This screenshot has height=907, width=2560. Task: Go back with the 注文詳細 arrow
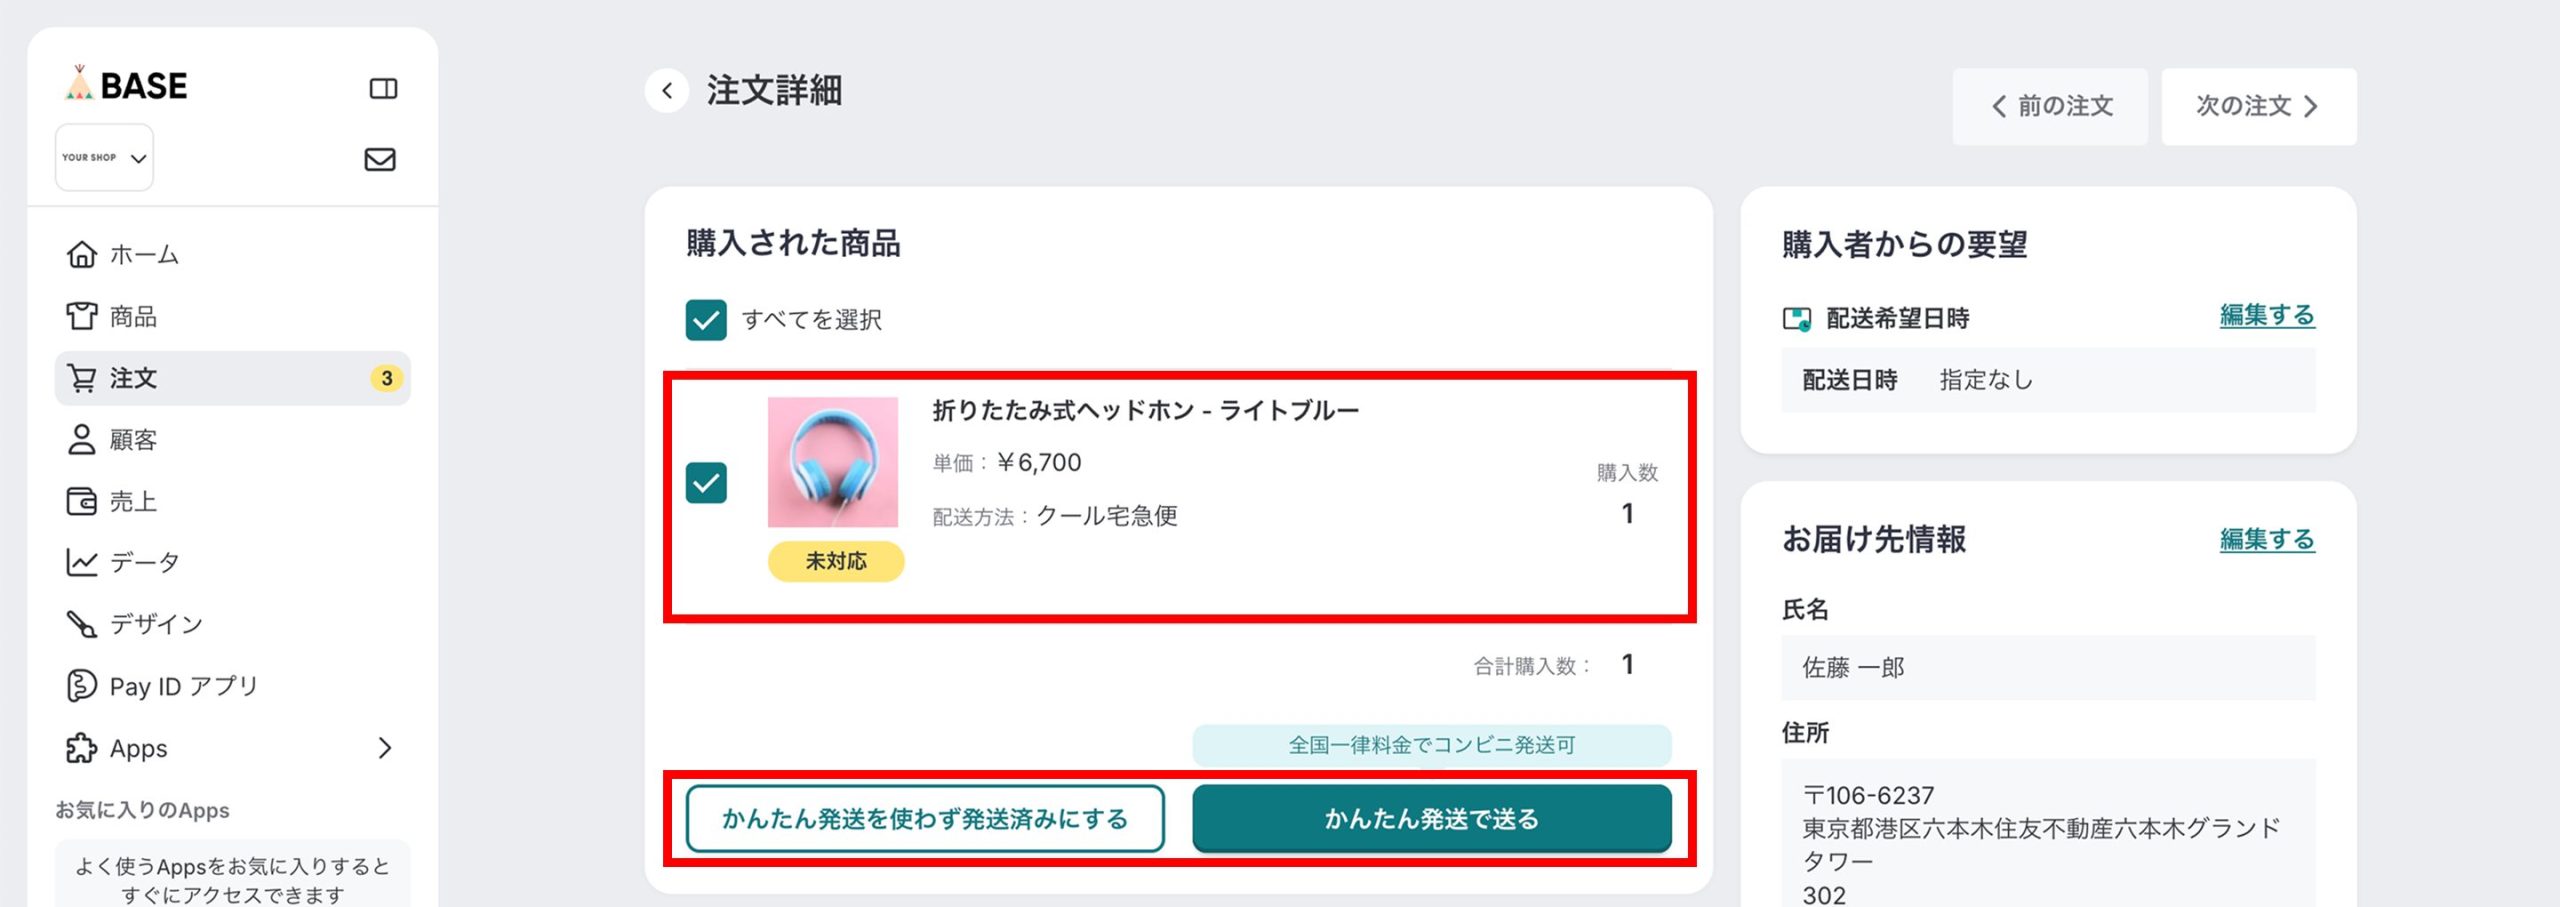point(667,91)
